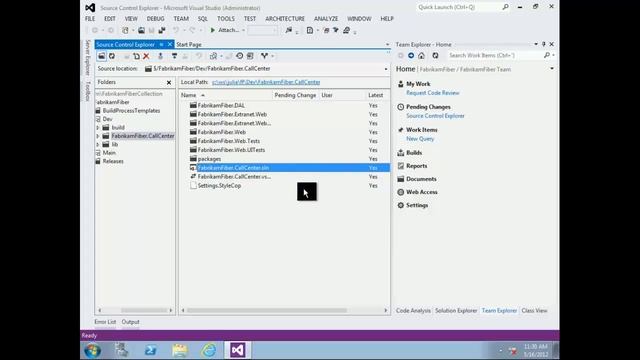Screen dimensions: 640x360
Task: Click the Source Control Explorer link under Pending Changes
Action: [435, 116]
